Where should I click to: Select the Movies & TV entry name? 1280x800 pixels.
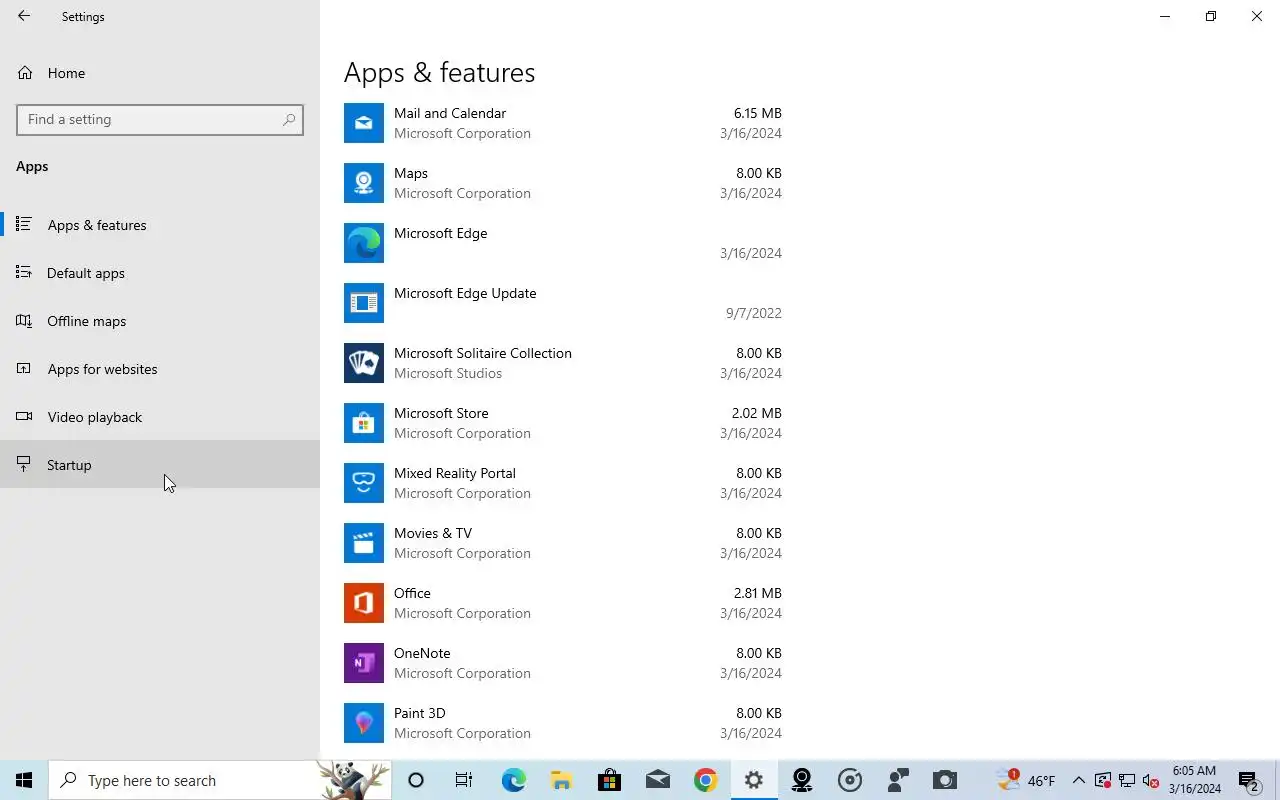coord(433,533)
